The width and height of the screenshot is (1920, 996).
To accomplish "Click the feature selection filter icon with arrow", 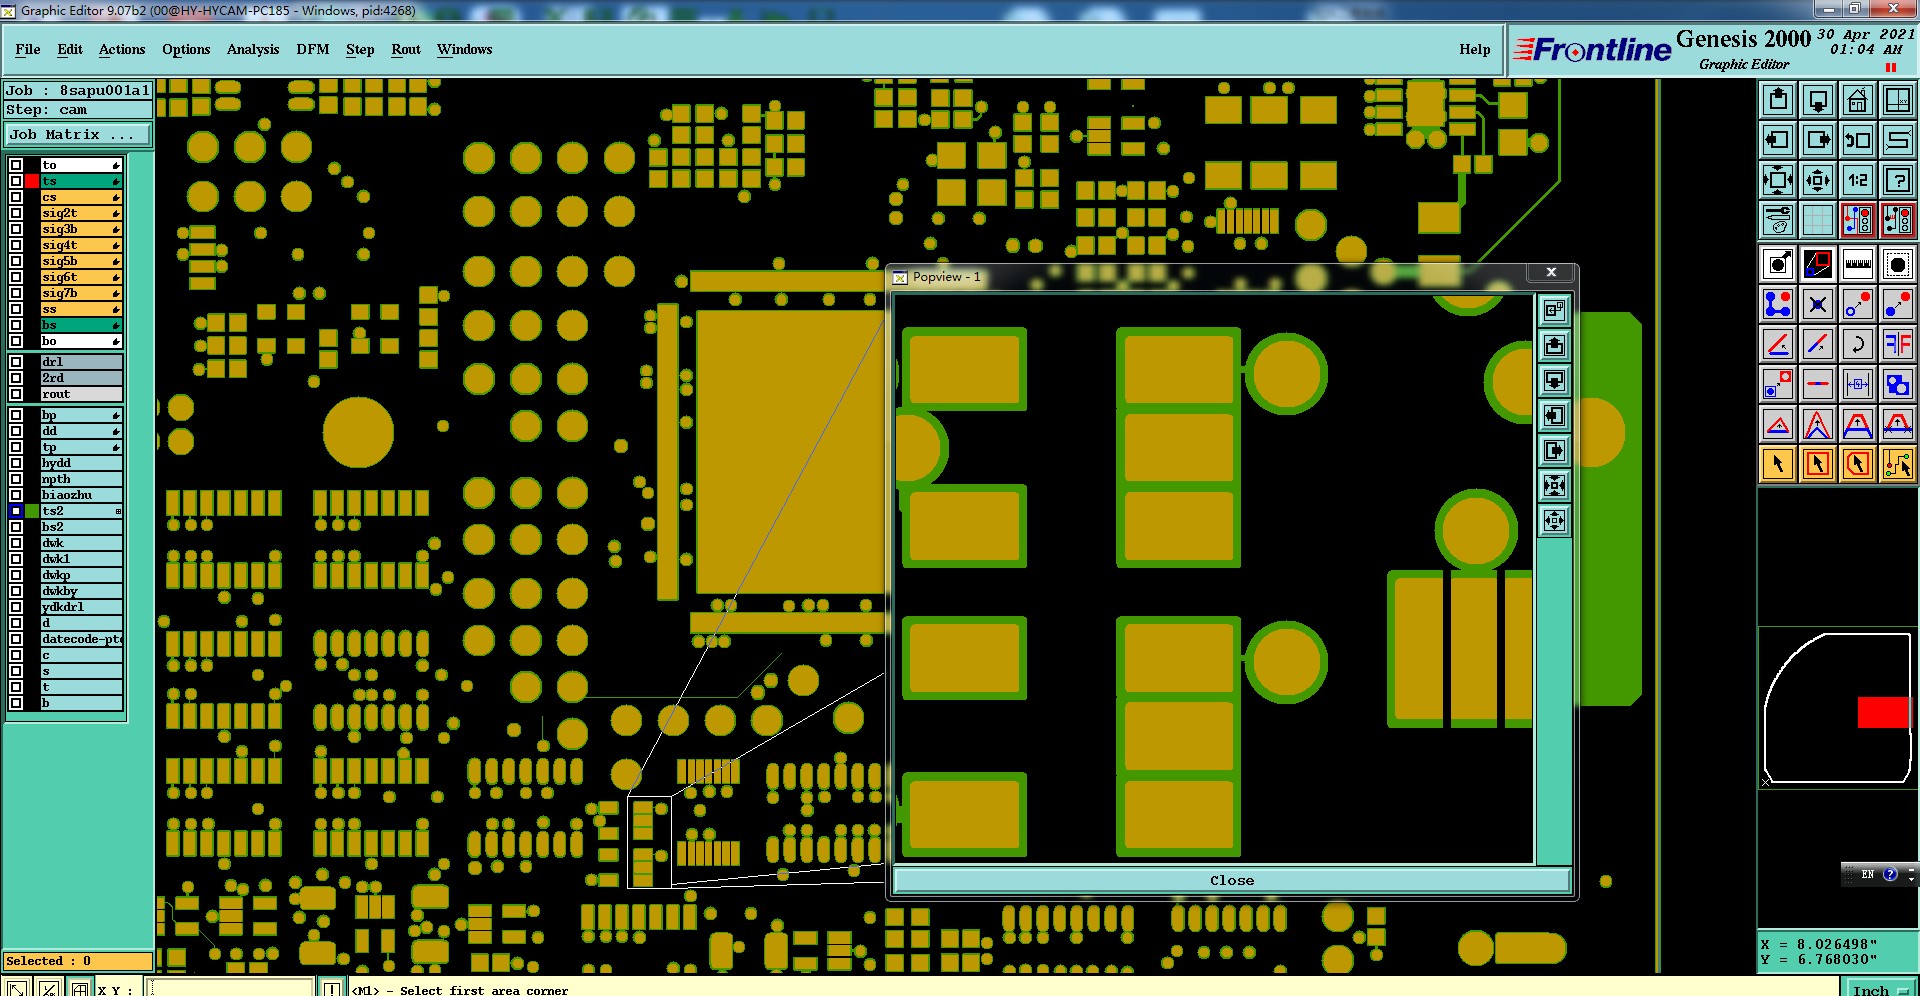I will tap(1778, 264).
